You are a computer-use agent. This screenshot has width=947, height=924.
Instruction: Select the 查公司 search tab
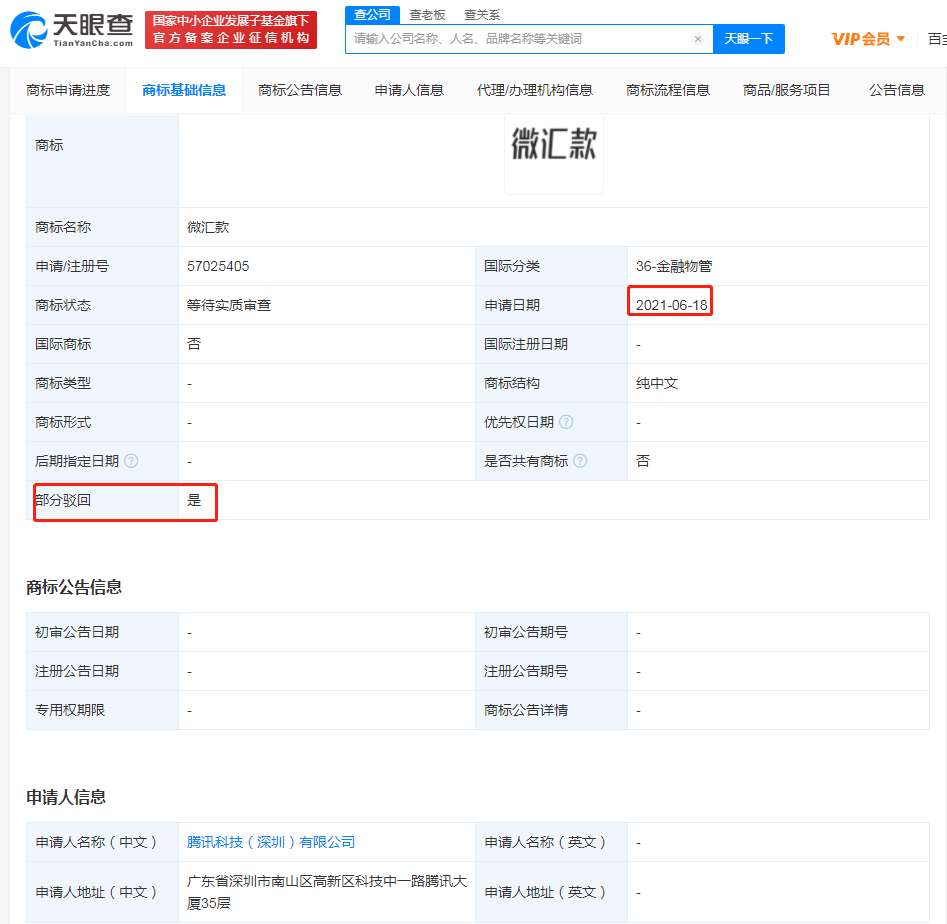point(372,14)
